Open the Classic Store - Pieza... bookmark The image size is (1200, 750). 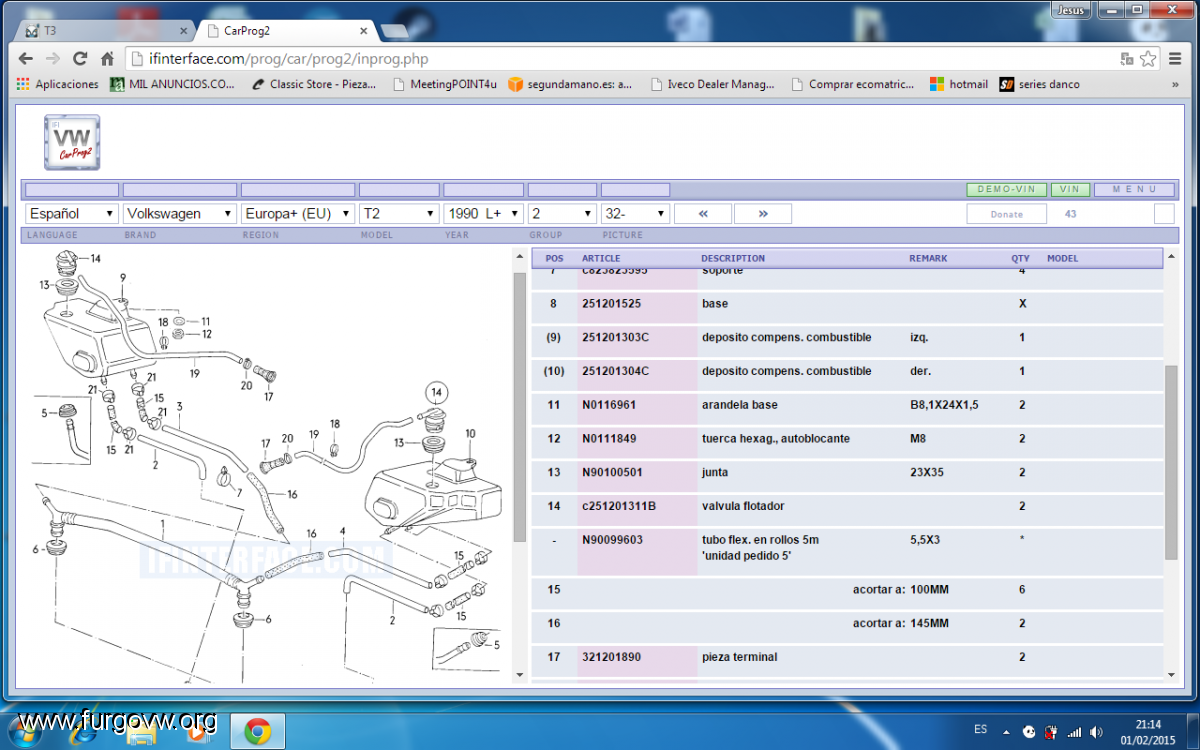point(314,85)
